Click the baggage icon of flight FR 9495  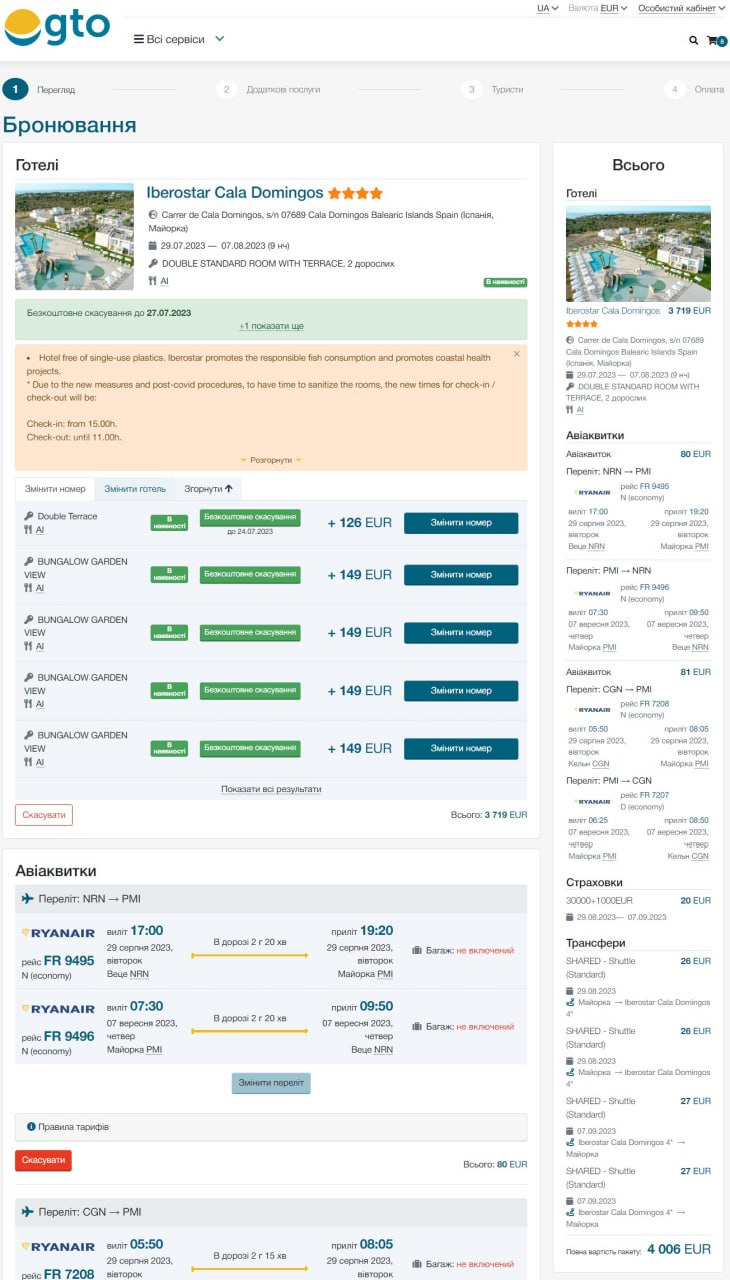tap(417, 951)
